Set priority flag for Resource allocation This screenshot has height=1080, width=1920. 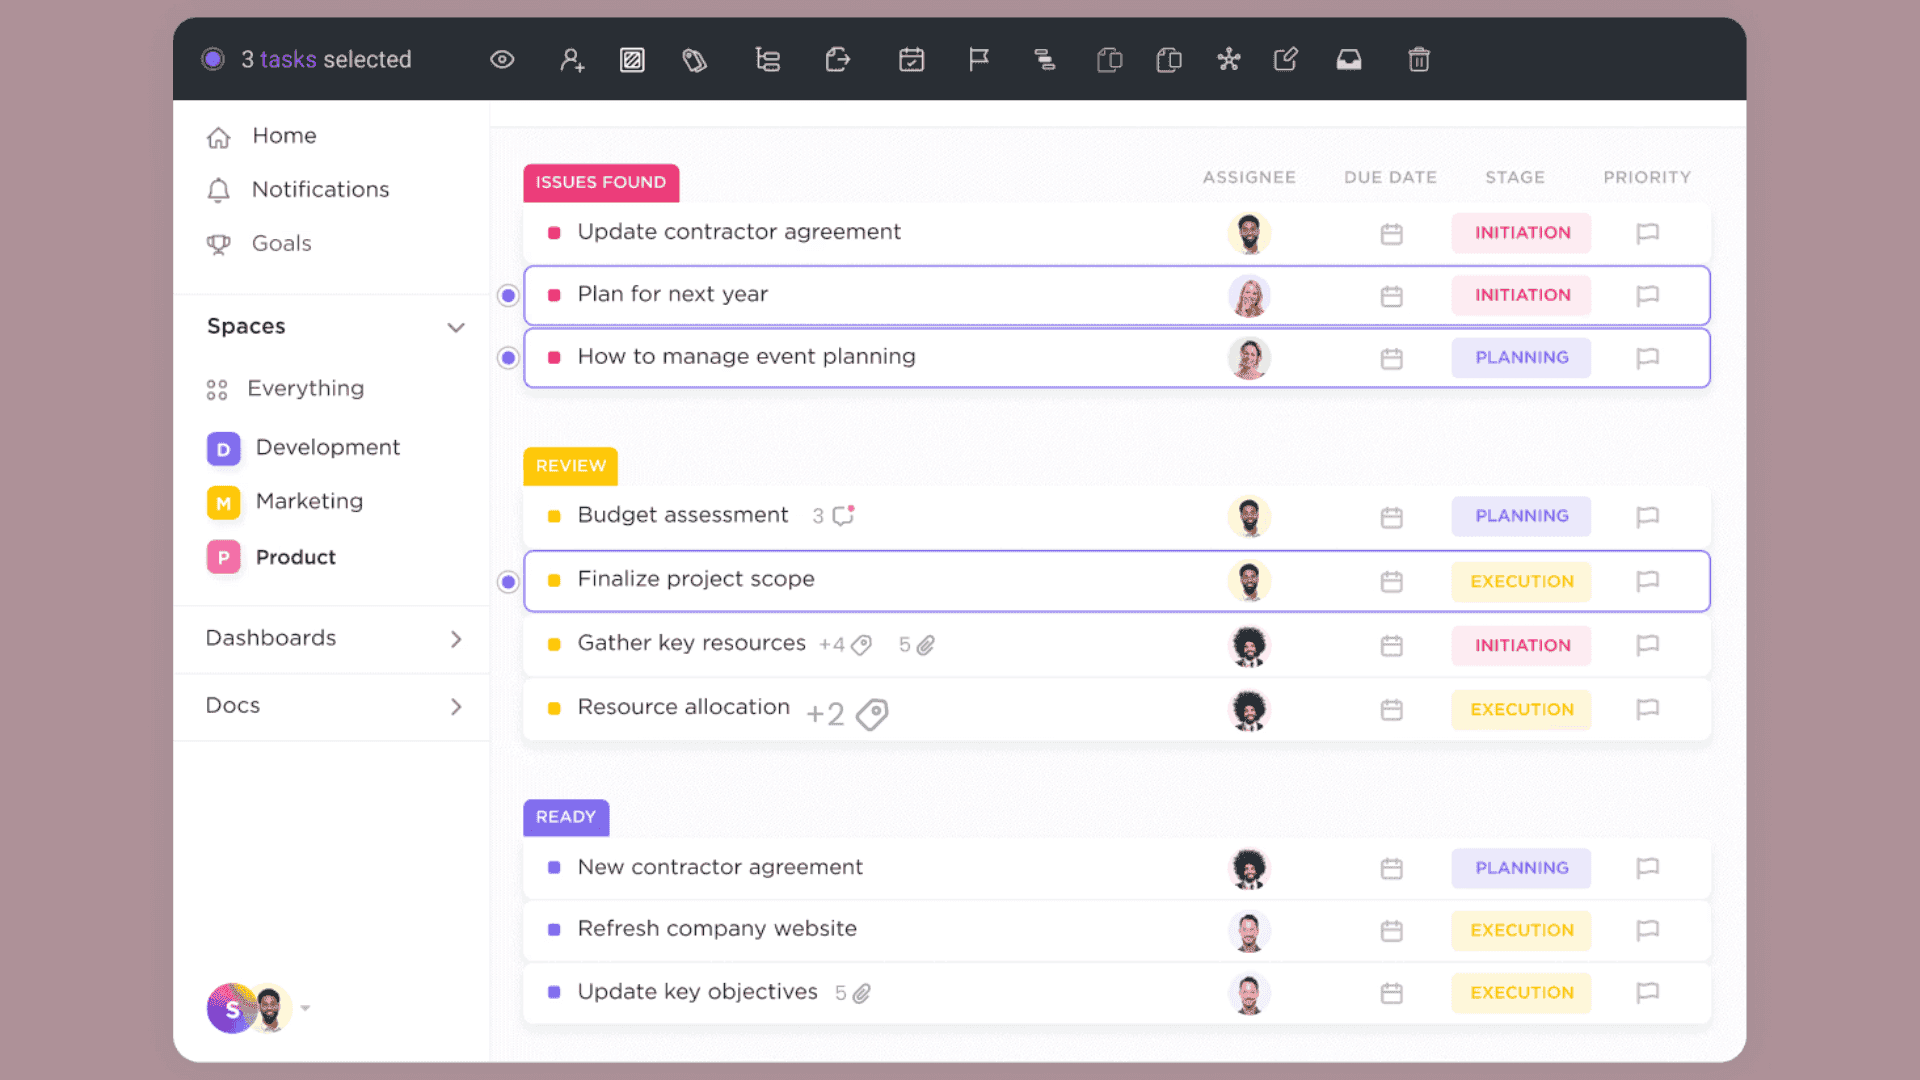pyautogui.click(x=1647, y=709)
